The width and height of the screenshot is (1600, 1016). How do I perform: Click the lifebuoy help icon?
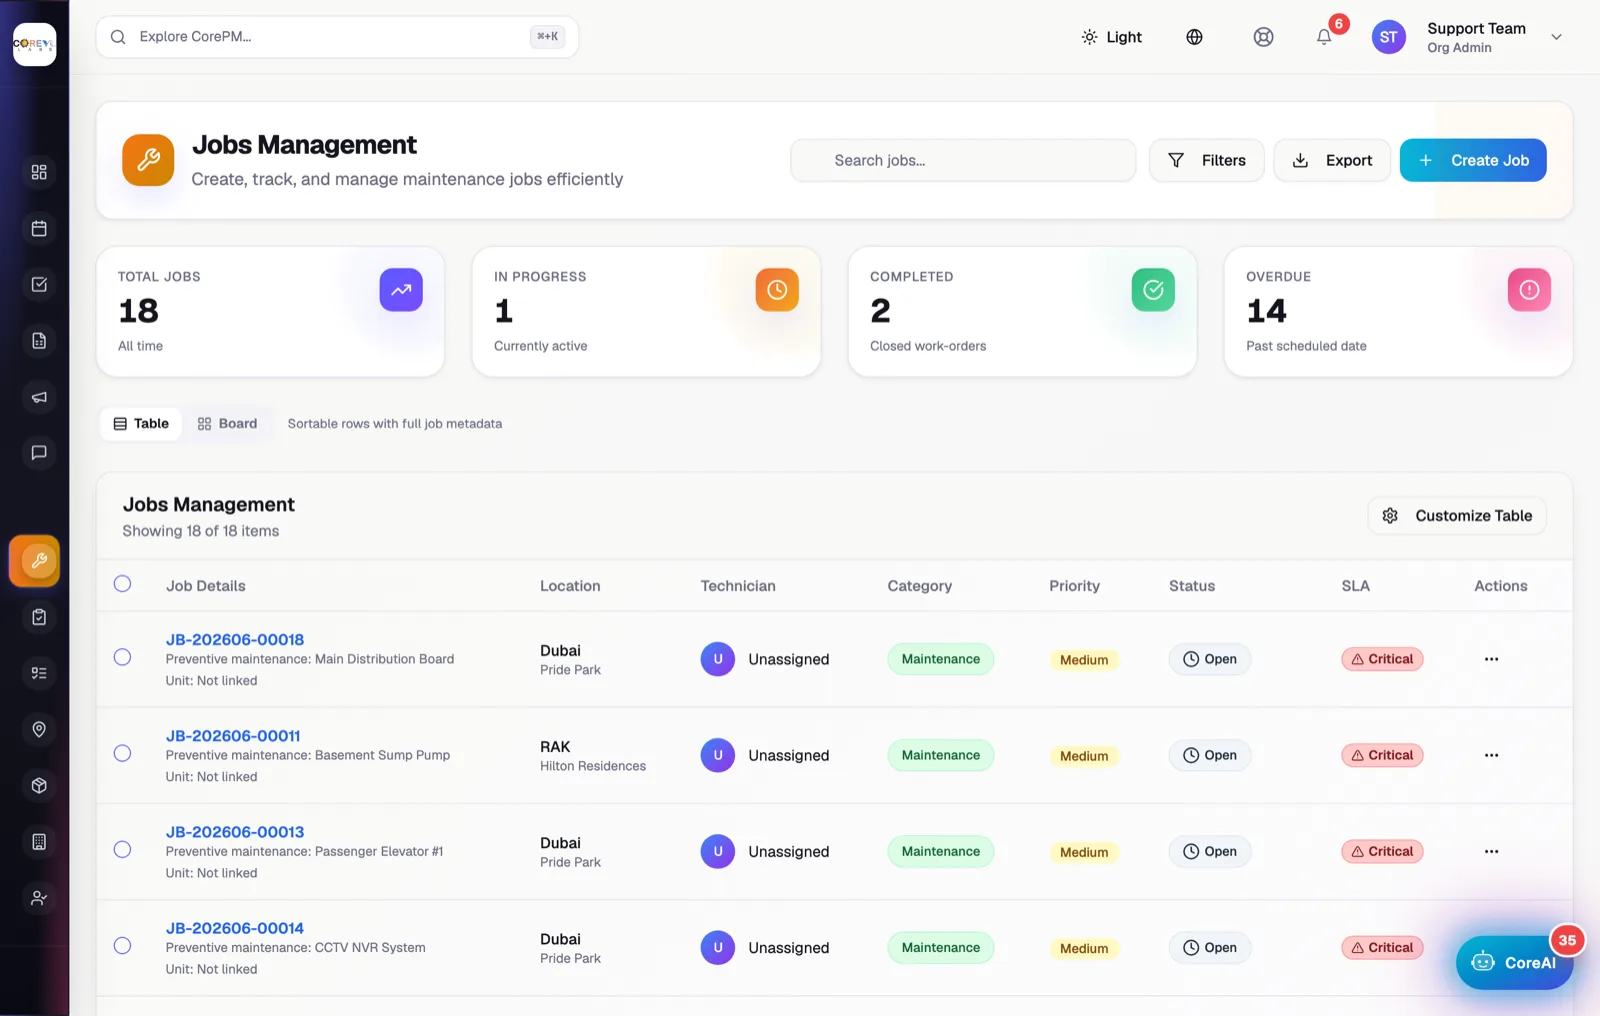[x=1264, y=37]
